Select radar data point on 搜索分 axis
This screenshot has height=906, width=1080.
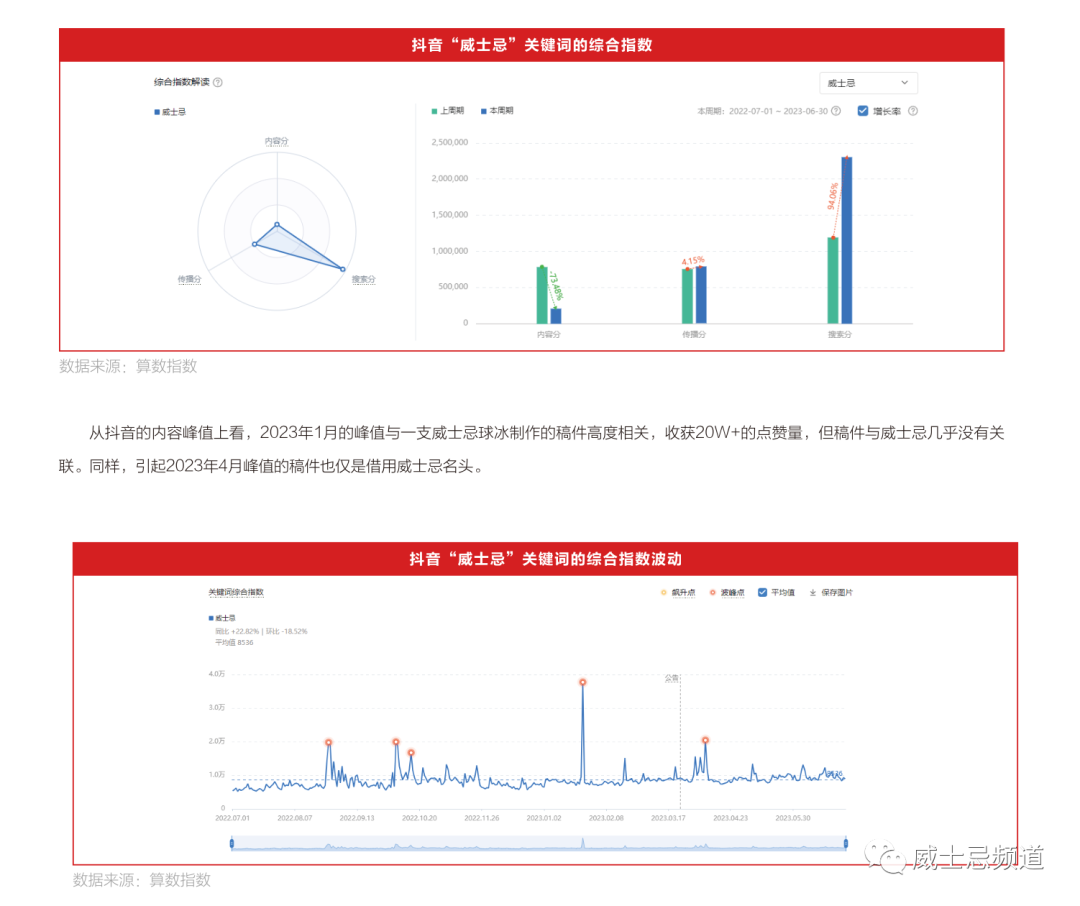[343, 269]
